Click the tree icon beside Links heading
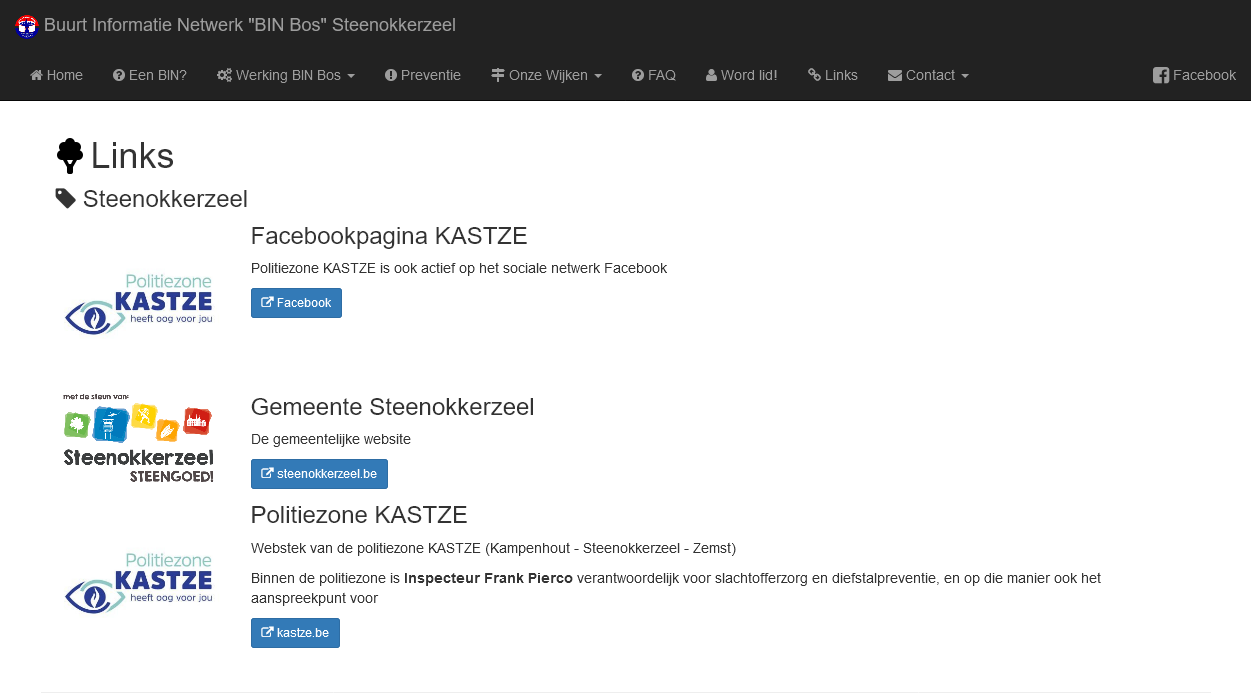 pyautogui.click(x=69, y=156)
